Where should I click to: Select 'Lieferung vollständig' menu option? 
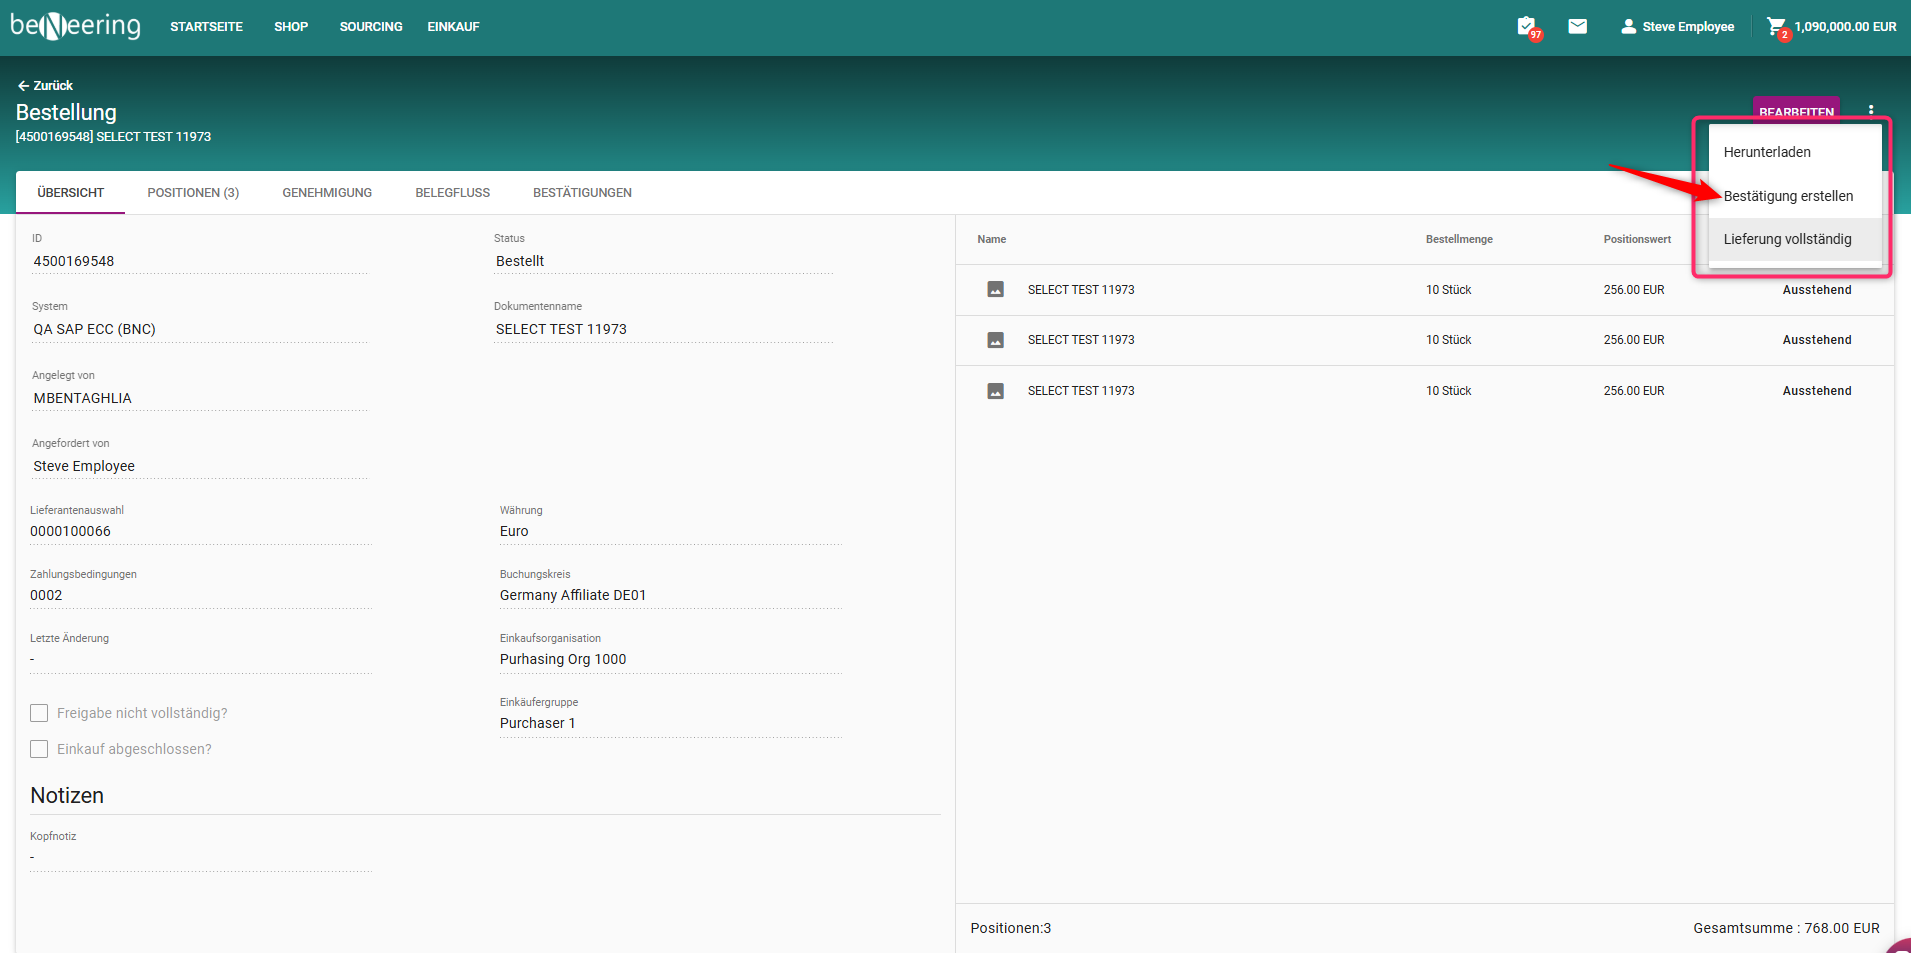click(1787, 239)
